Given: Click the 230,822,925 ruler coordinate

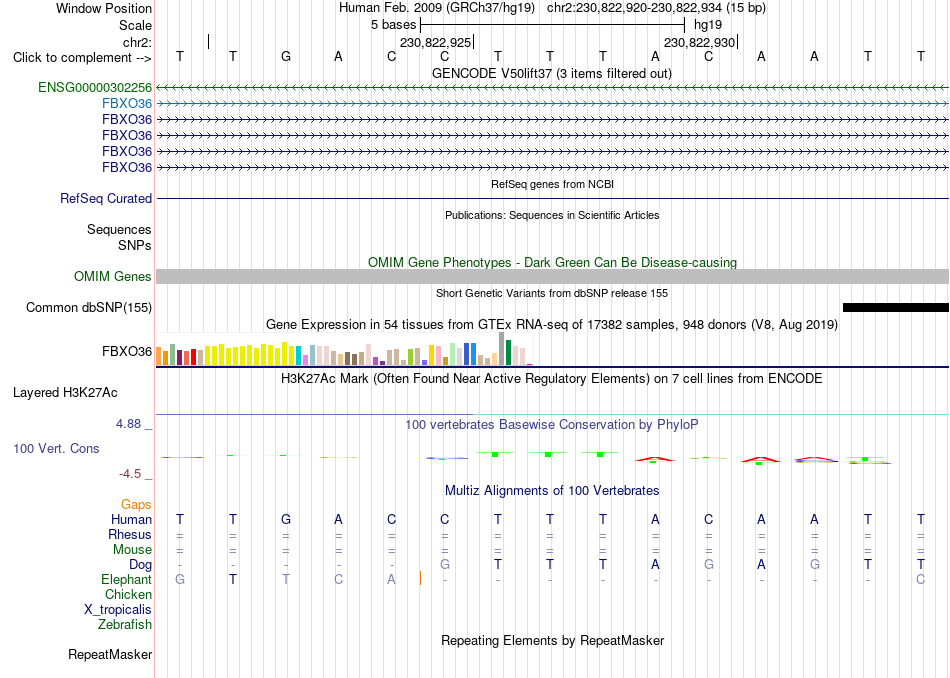Looking at the screenshot, I should [x=435, y=42].
